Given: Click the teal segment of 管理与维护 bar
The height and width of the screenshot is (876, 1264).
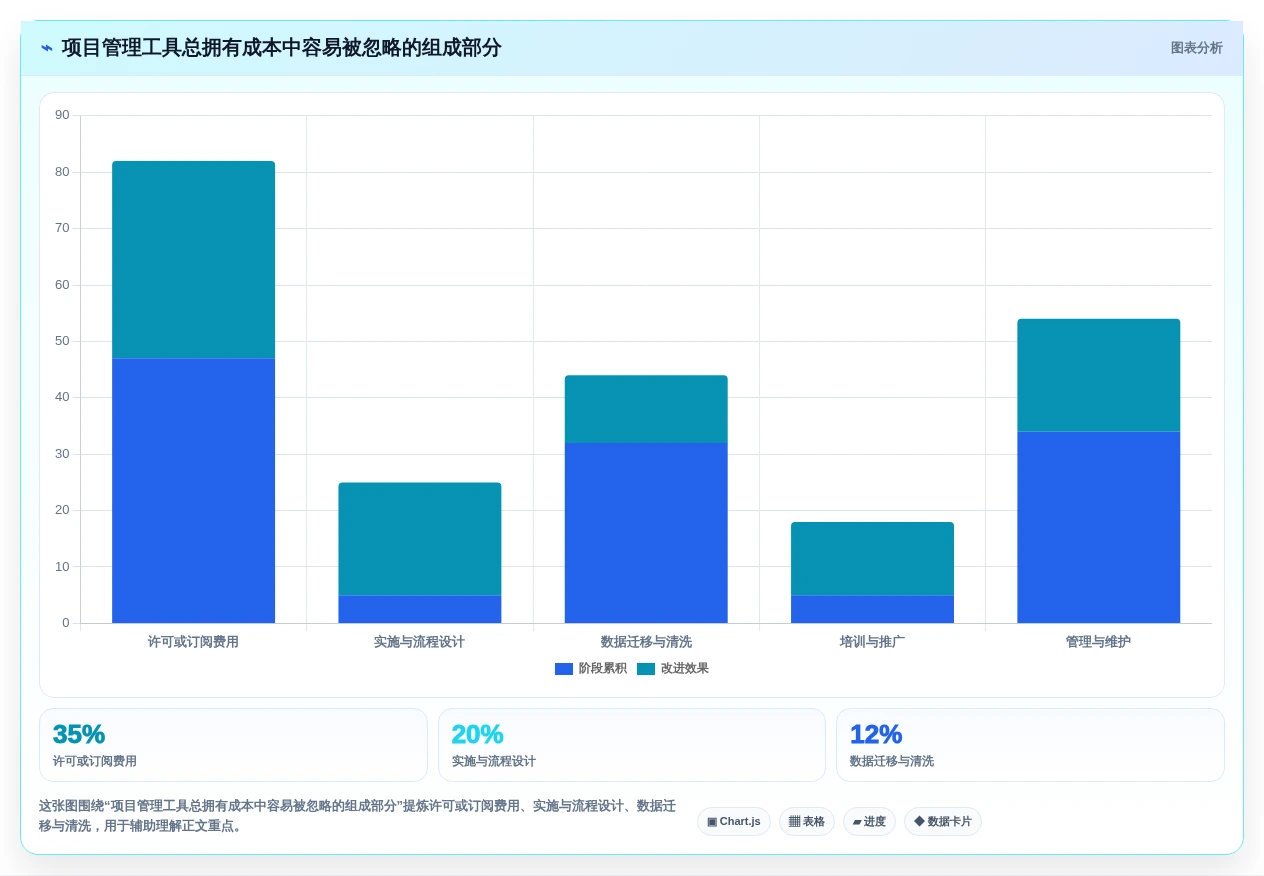Looking at the screenshot, I should click(1099, 375).
